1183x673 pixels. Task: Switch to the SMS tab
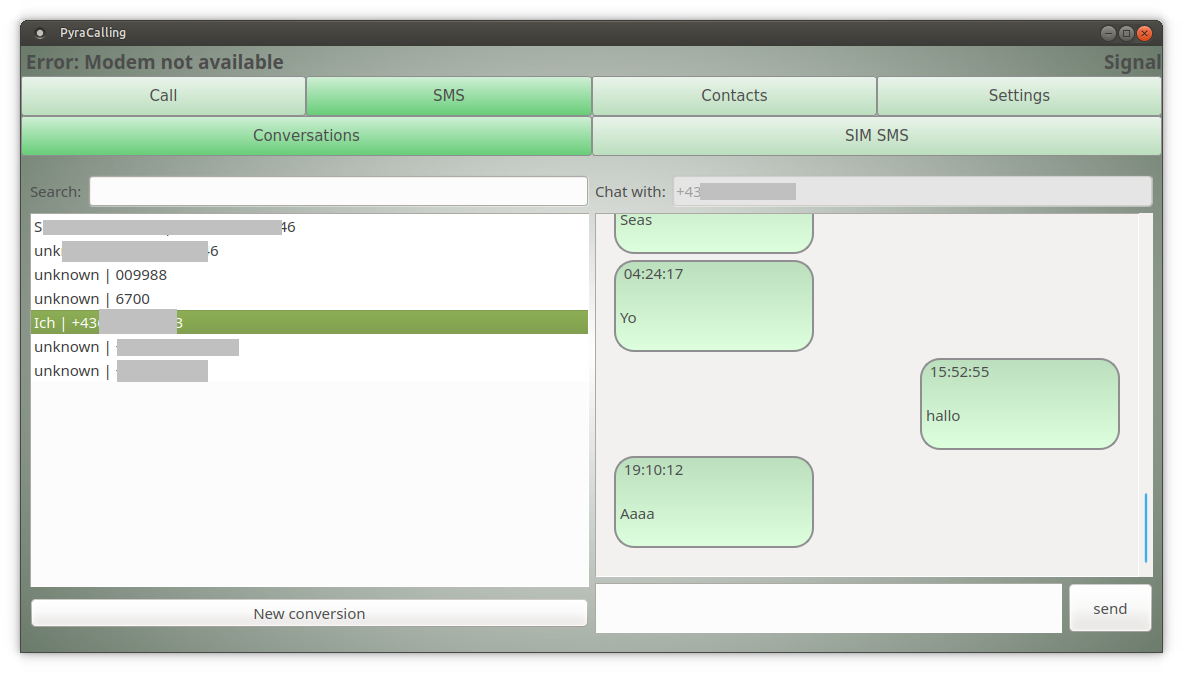coord(448,96)
